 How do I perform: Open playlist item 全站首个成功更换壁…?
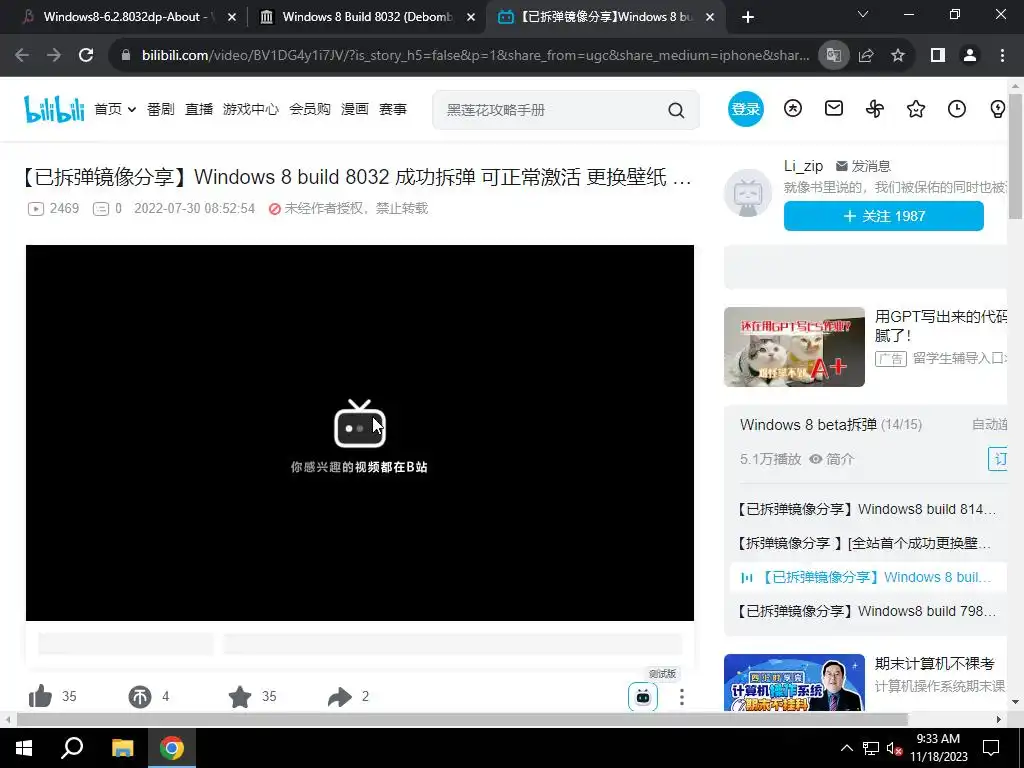864,543
